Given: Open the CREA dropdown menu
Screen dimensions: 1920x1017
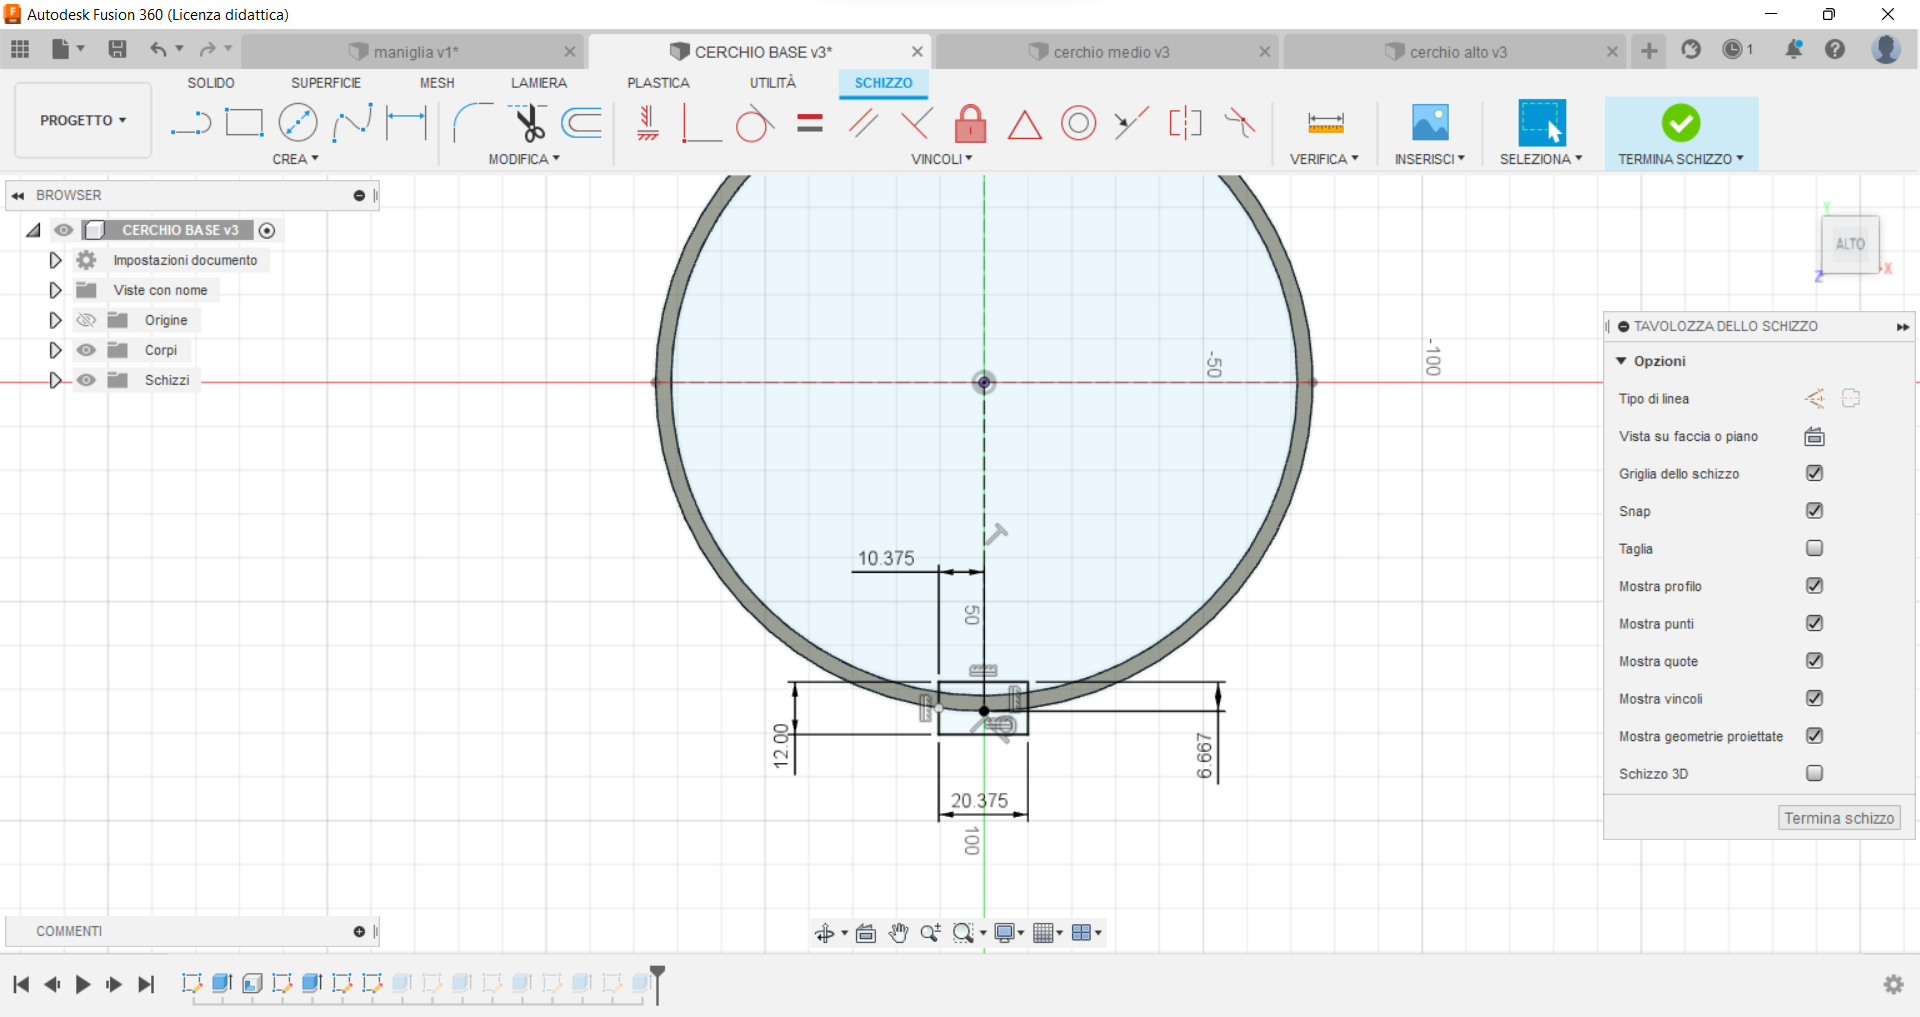Looking at the screenshot, I should click(296, 158).
